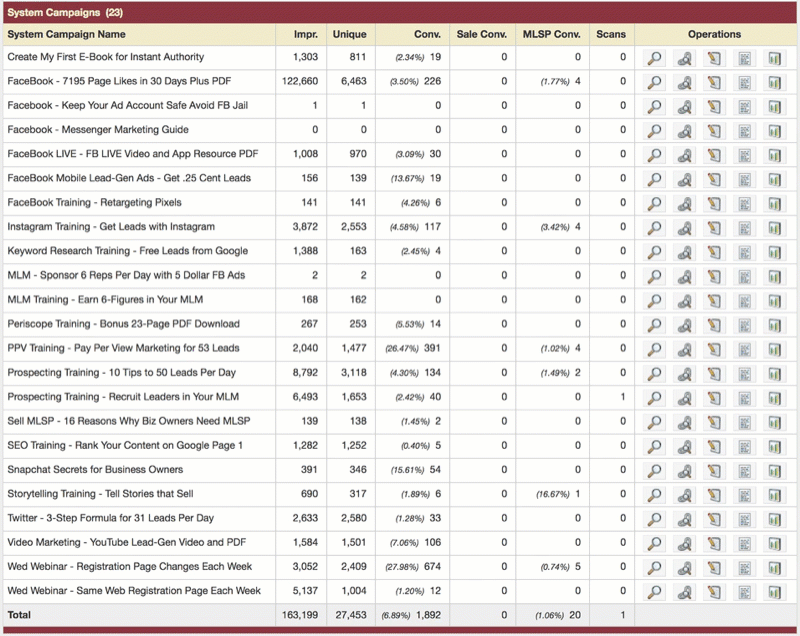This screenshot has height=636, width=800.
Task: Select 'Keyword Research Training - Free Leads from Google'
Action: [x=128, y=251]
